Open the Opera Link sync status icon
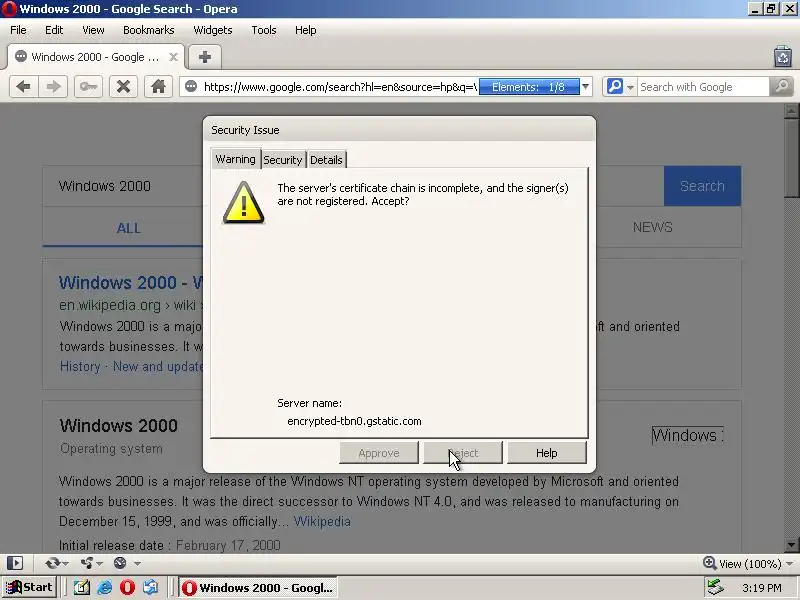This screenshot has height=600, width=800. point(52,563)
